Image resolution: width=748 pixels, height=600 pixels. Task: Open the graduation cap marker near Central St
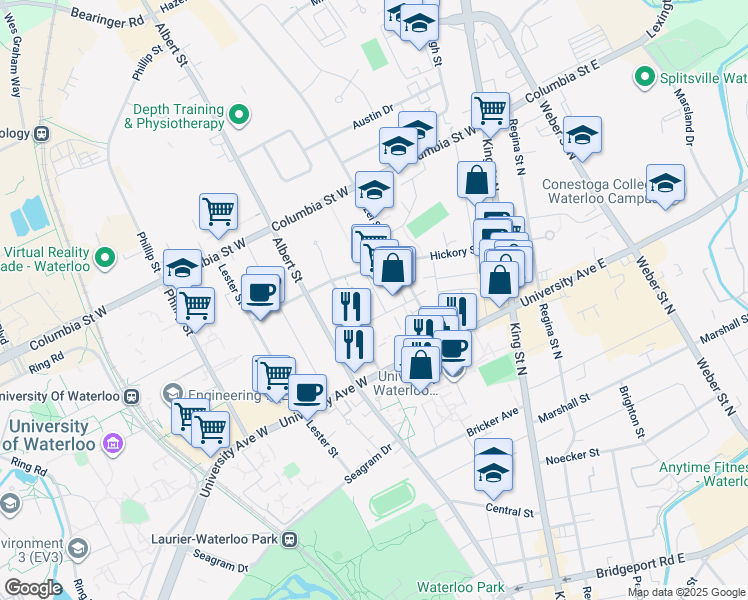tap(493, 463)
